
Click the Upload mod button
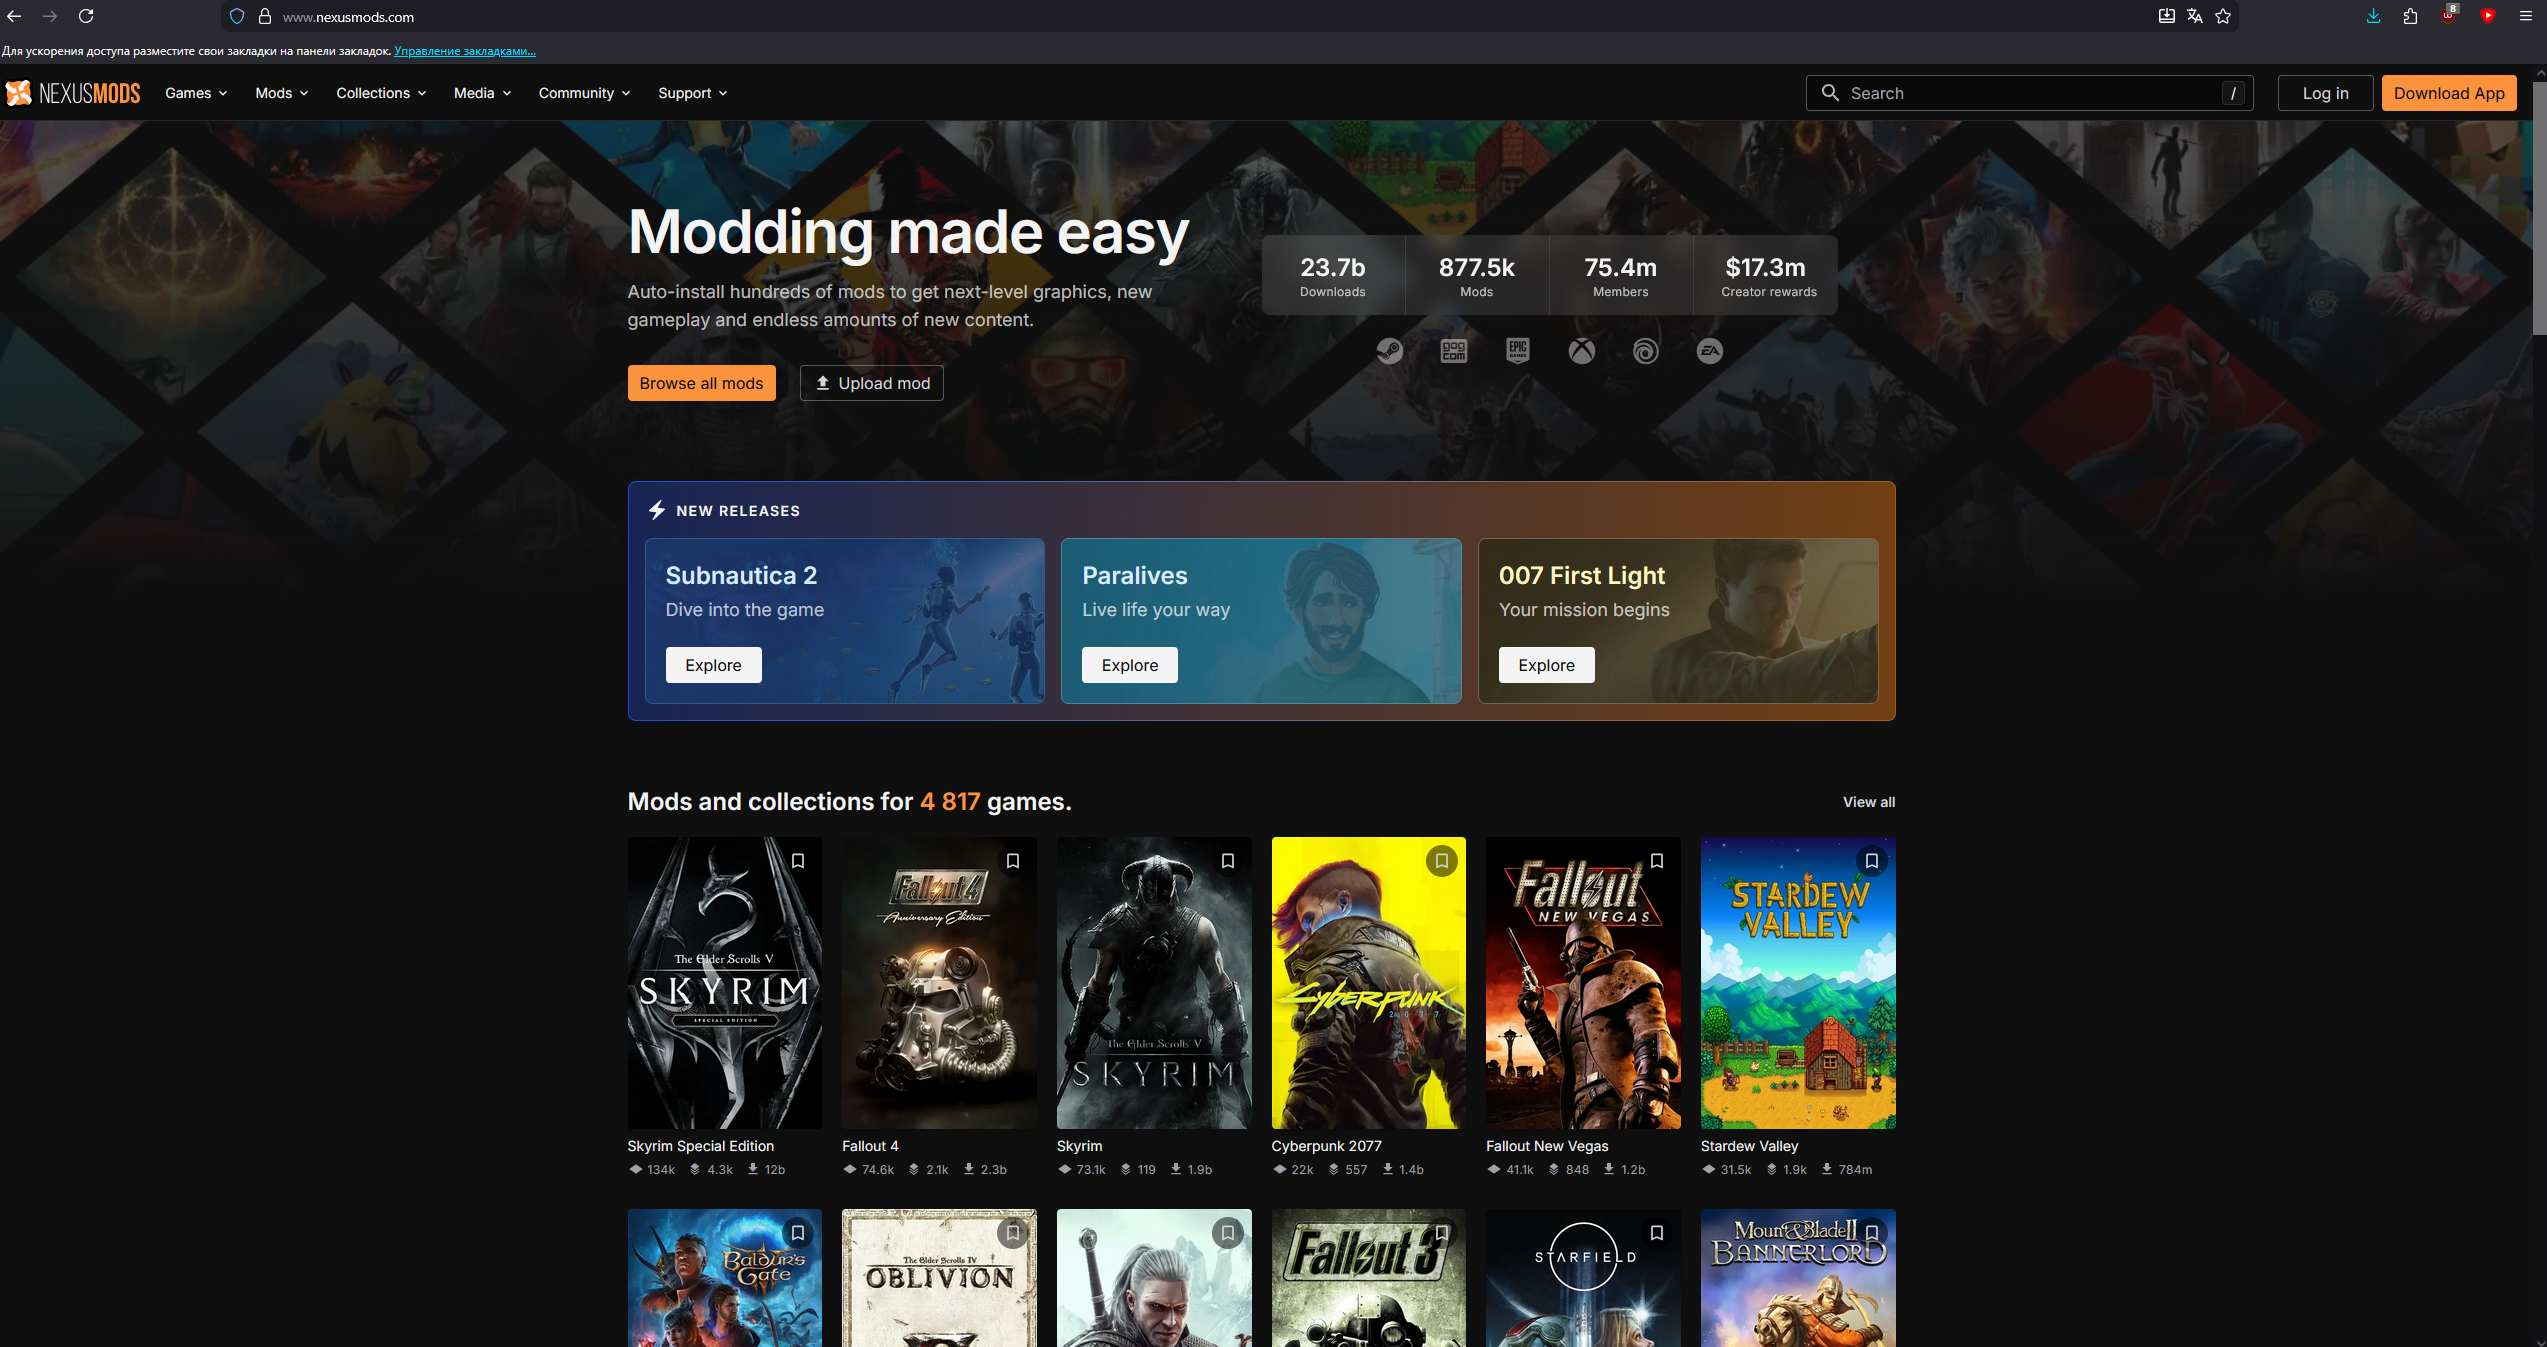872,383
